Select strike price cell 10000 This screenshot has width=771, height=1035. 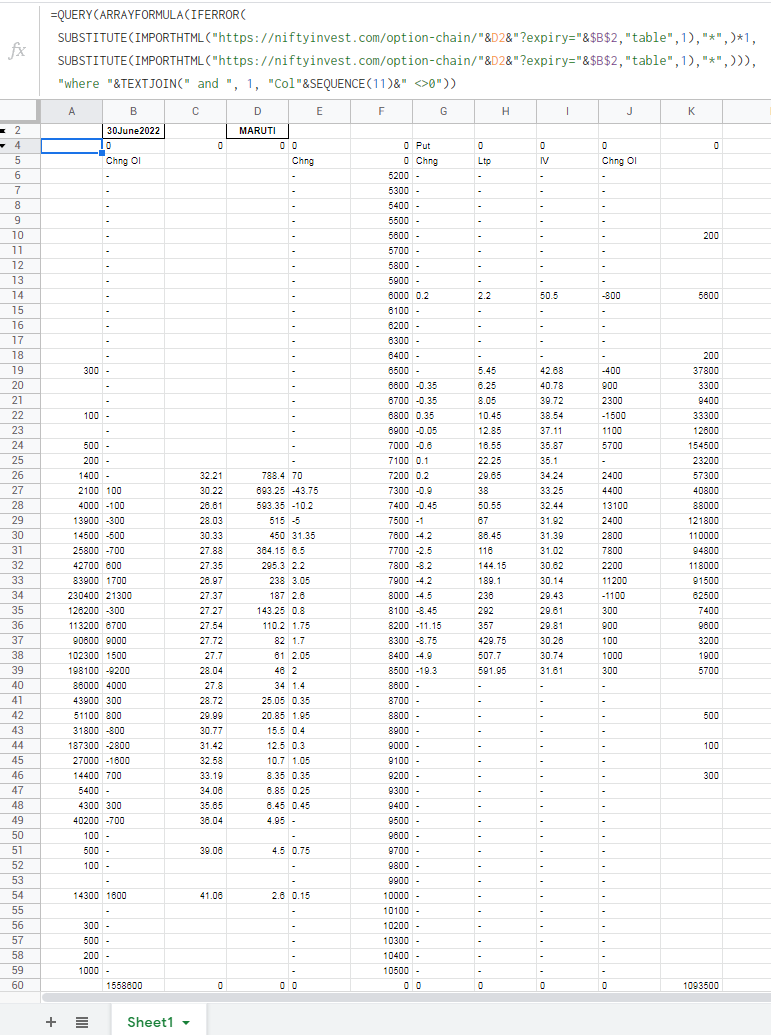pos(382,896)
